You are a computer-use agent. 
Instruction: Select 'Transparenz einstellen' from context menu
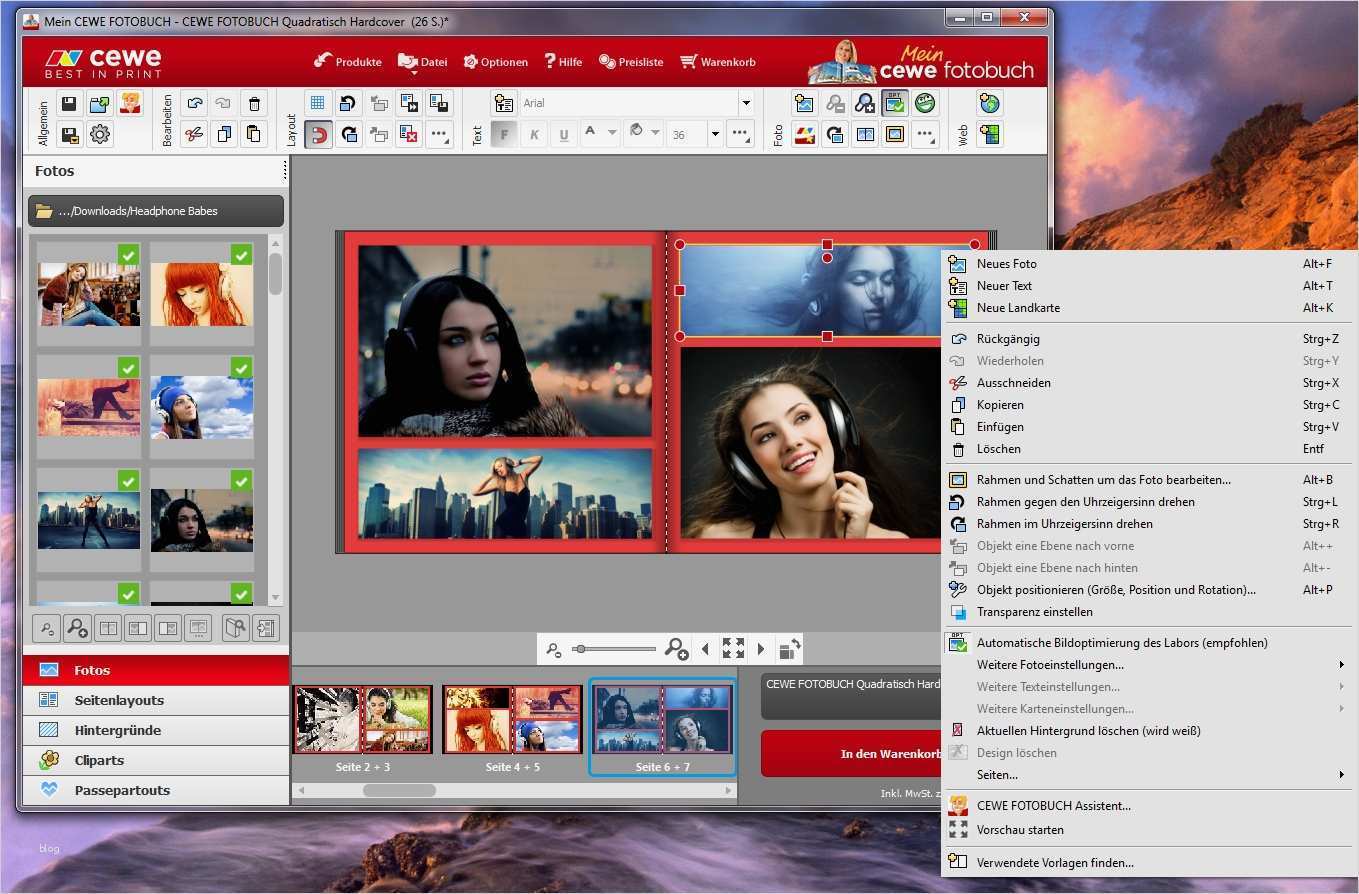click(x=1034, y=612)
